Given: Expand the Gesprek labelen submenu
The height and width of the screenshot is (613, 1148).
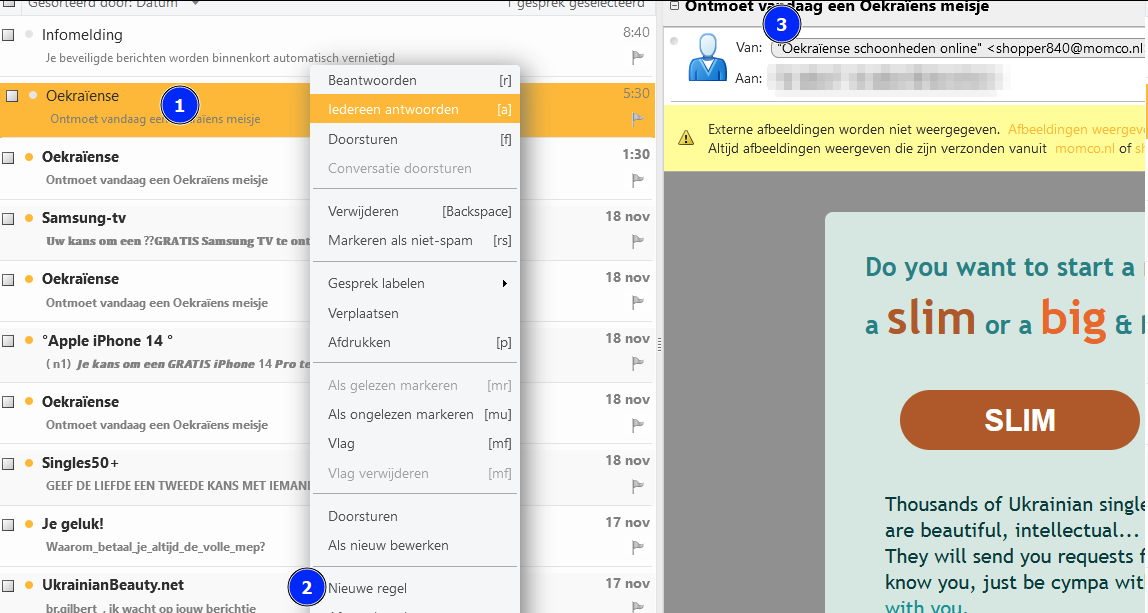Looking at the screenshot, I should [415, 283].
